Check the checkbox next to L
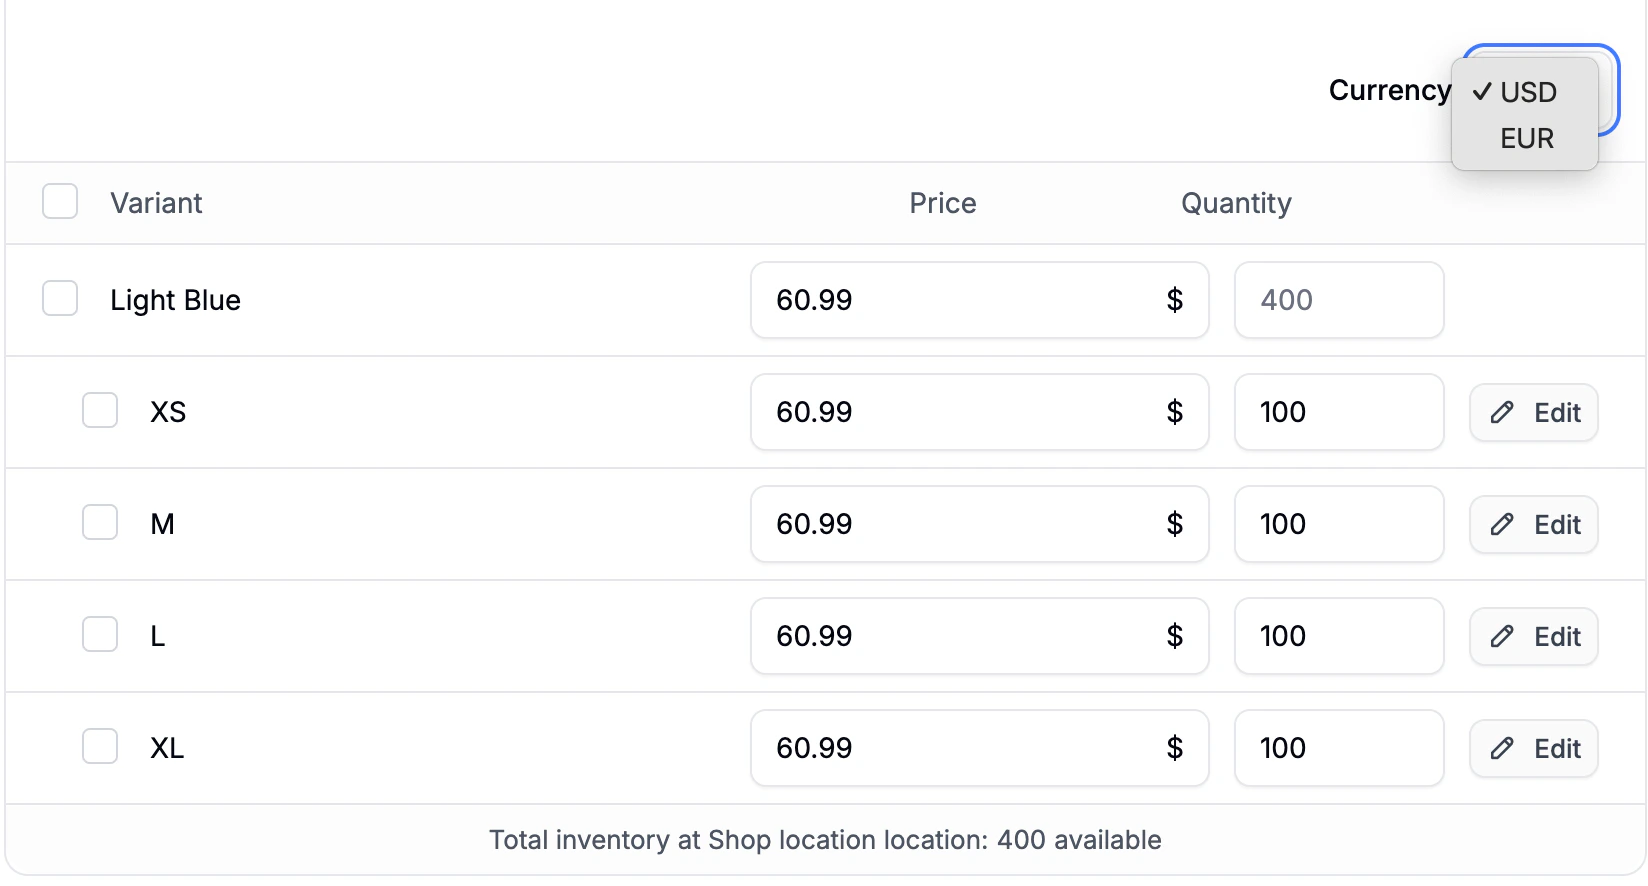Image resolution: width=1648 pixels, height=886 pixels. point(100,634)
